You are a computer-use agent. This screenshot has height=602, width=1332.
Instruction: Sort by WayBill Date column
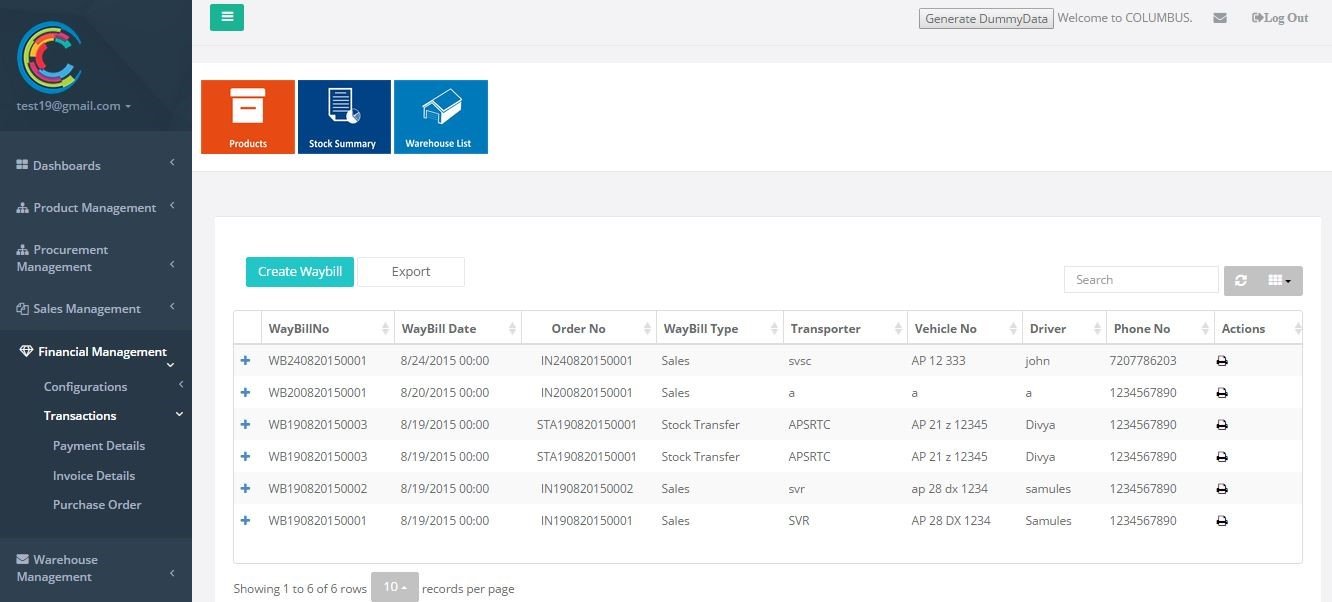point(457,328)
